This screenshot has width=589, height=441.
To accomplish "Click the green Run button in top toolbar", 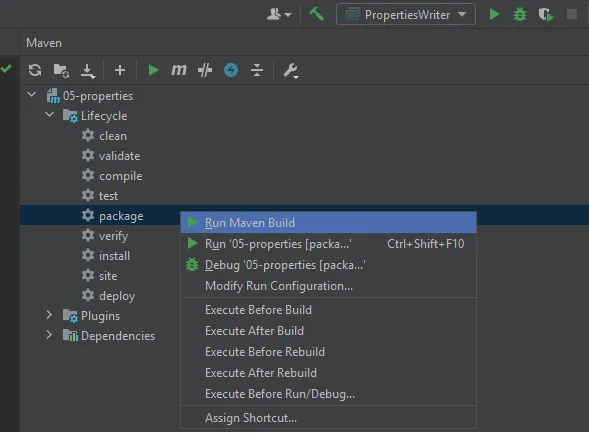I will (494, 15).
